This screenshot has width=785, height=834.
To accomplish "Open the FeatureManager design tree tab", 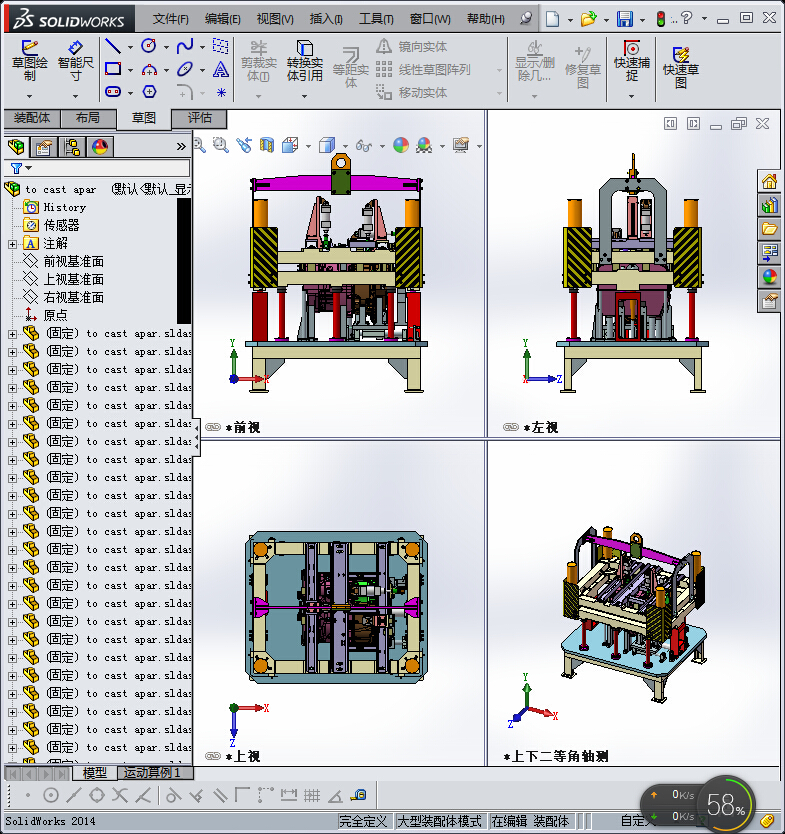I will [16, 146].
